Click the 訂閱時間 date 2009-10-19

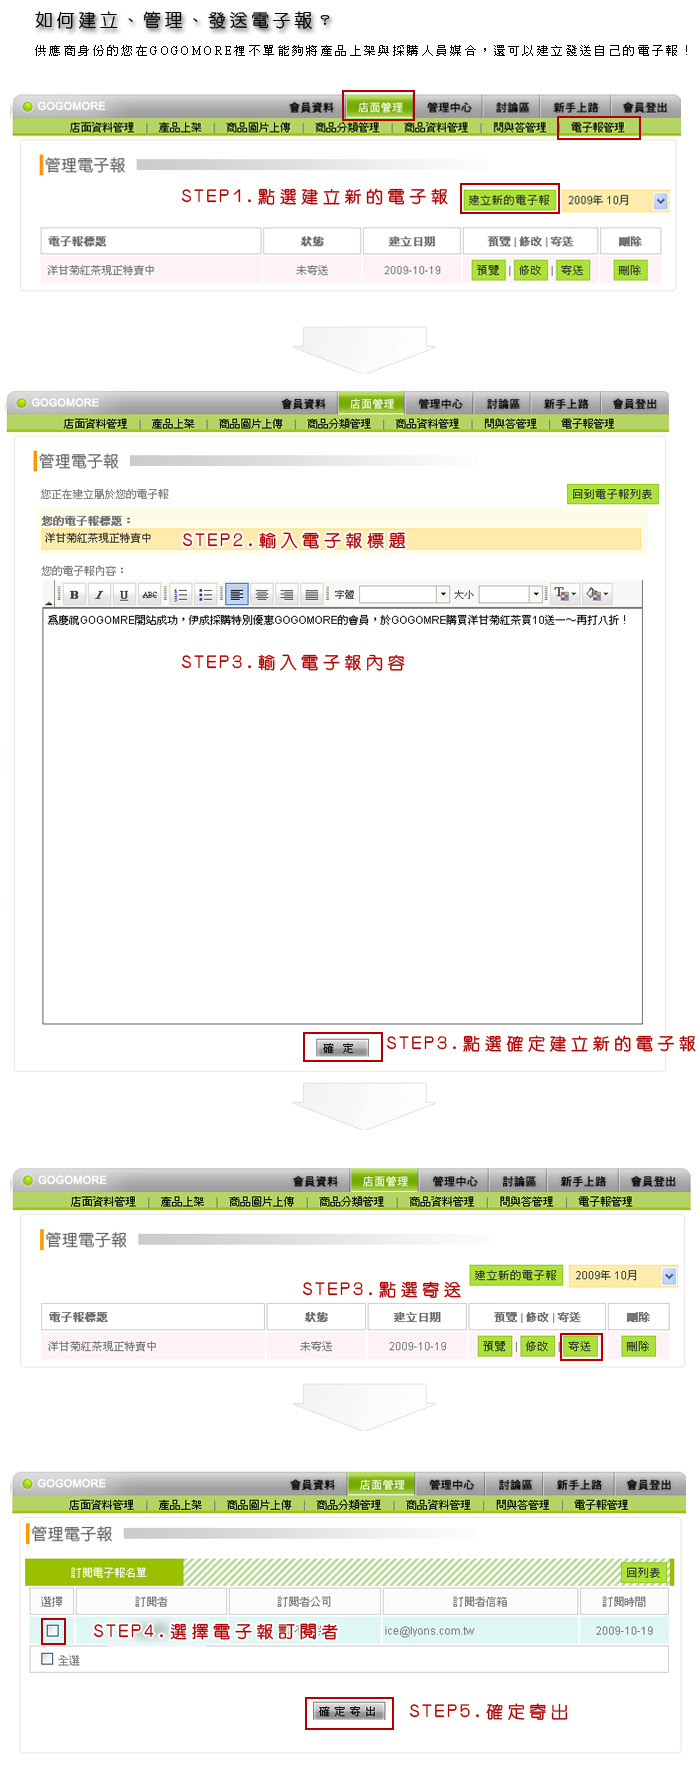click(x=624, y=1631)
